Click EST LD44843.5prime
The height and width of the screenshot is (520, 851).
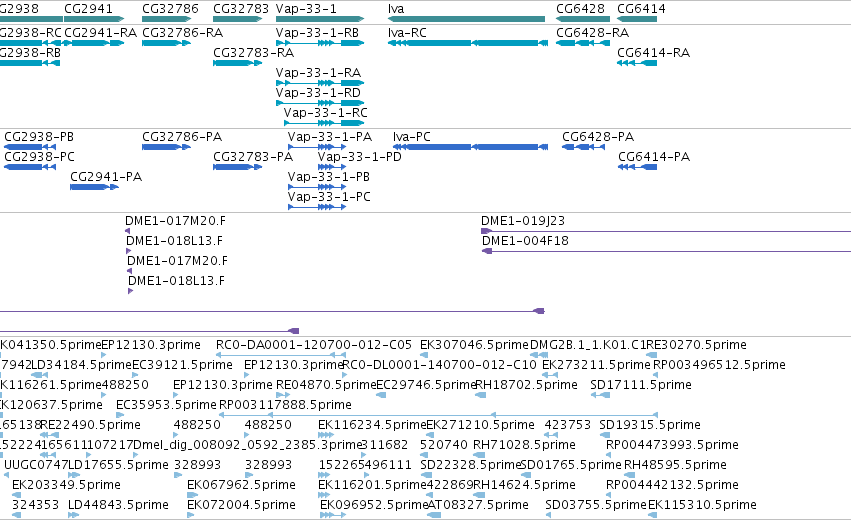coord(118,505)
